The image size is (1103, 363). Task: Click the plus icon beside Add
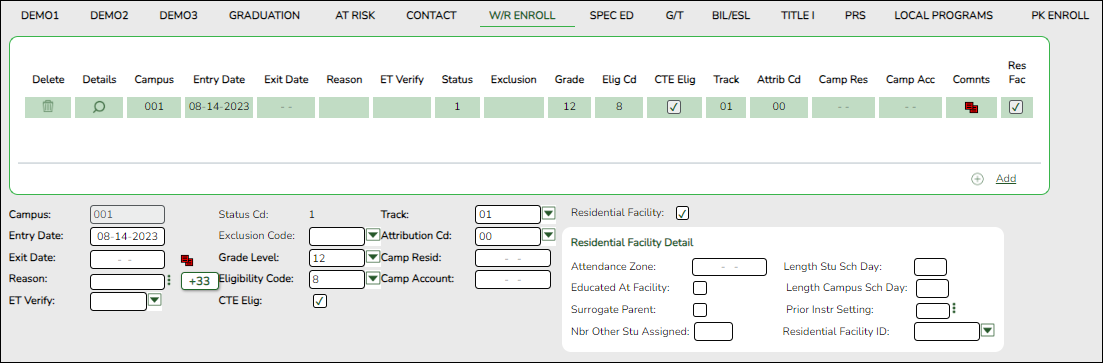[977, 179]
